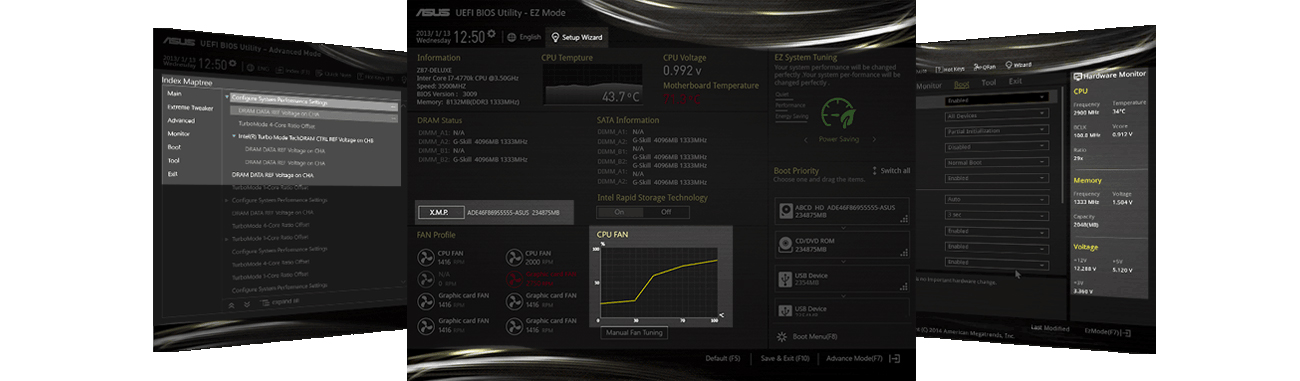Click Save & Exit(F10)
This screenshot has height=381, width=1300.
coord(785,358)
